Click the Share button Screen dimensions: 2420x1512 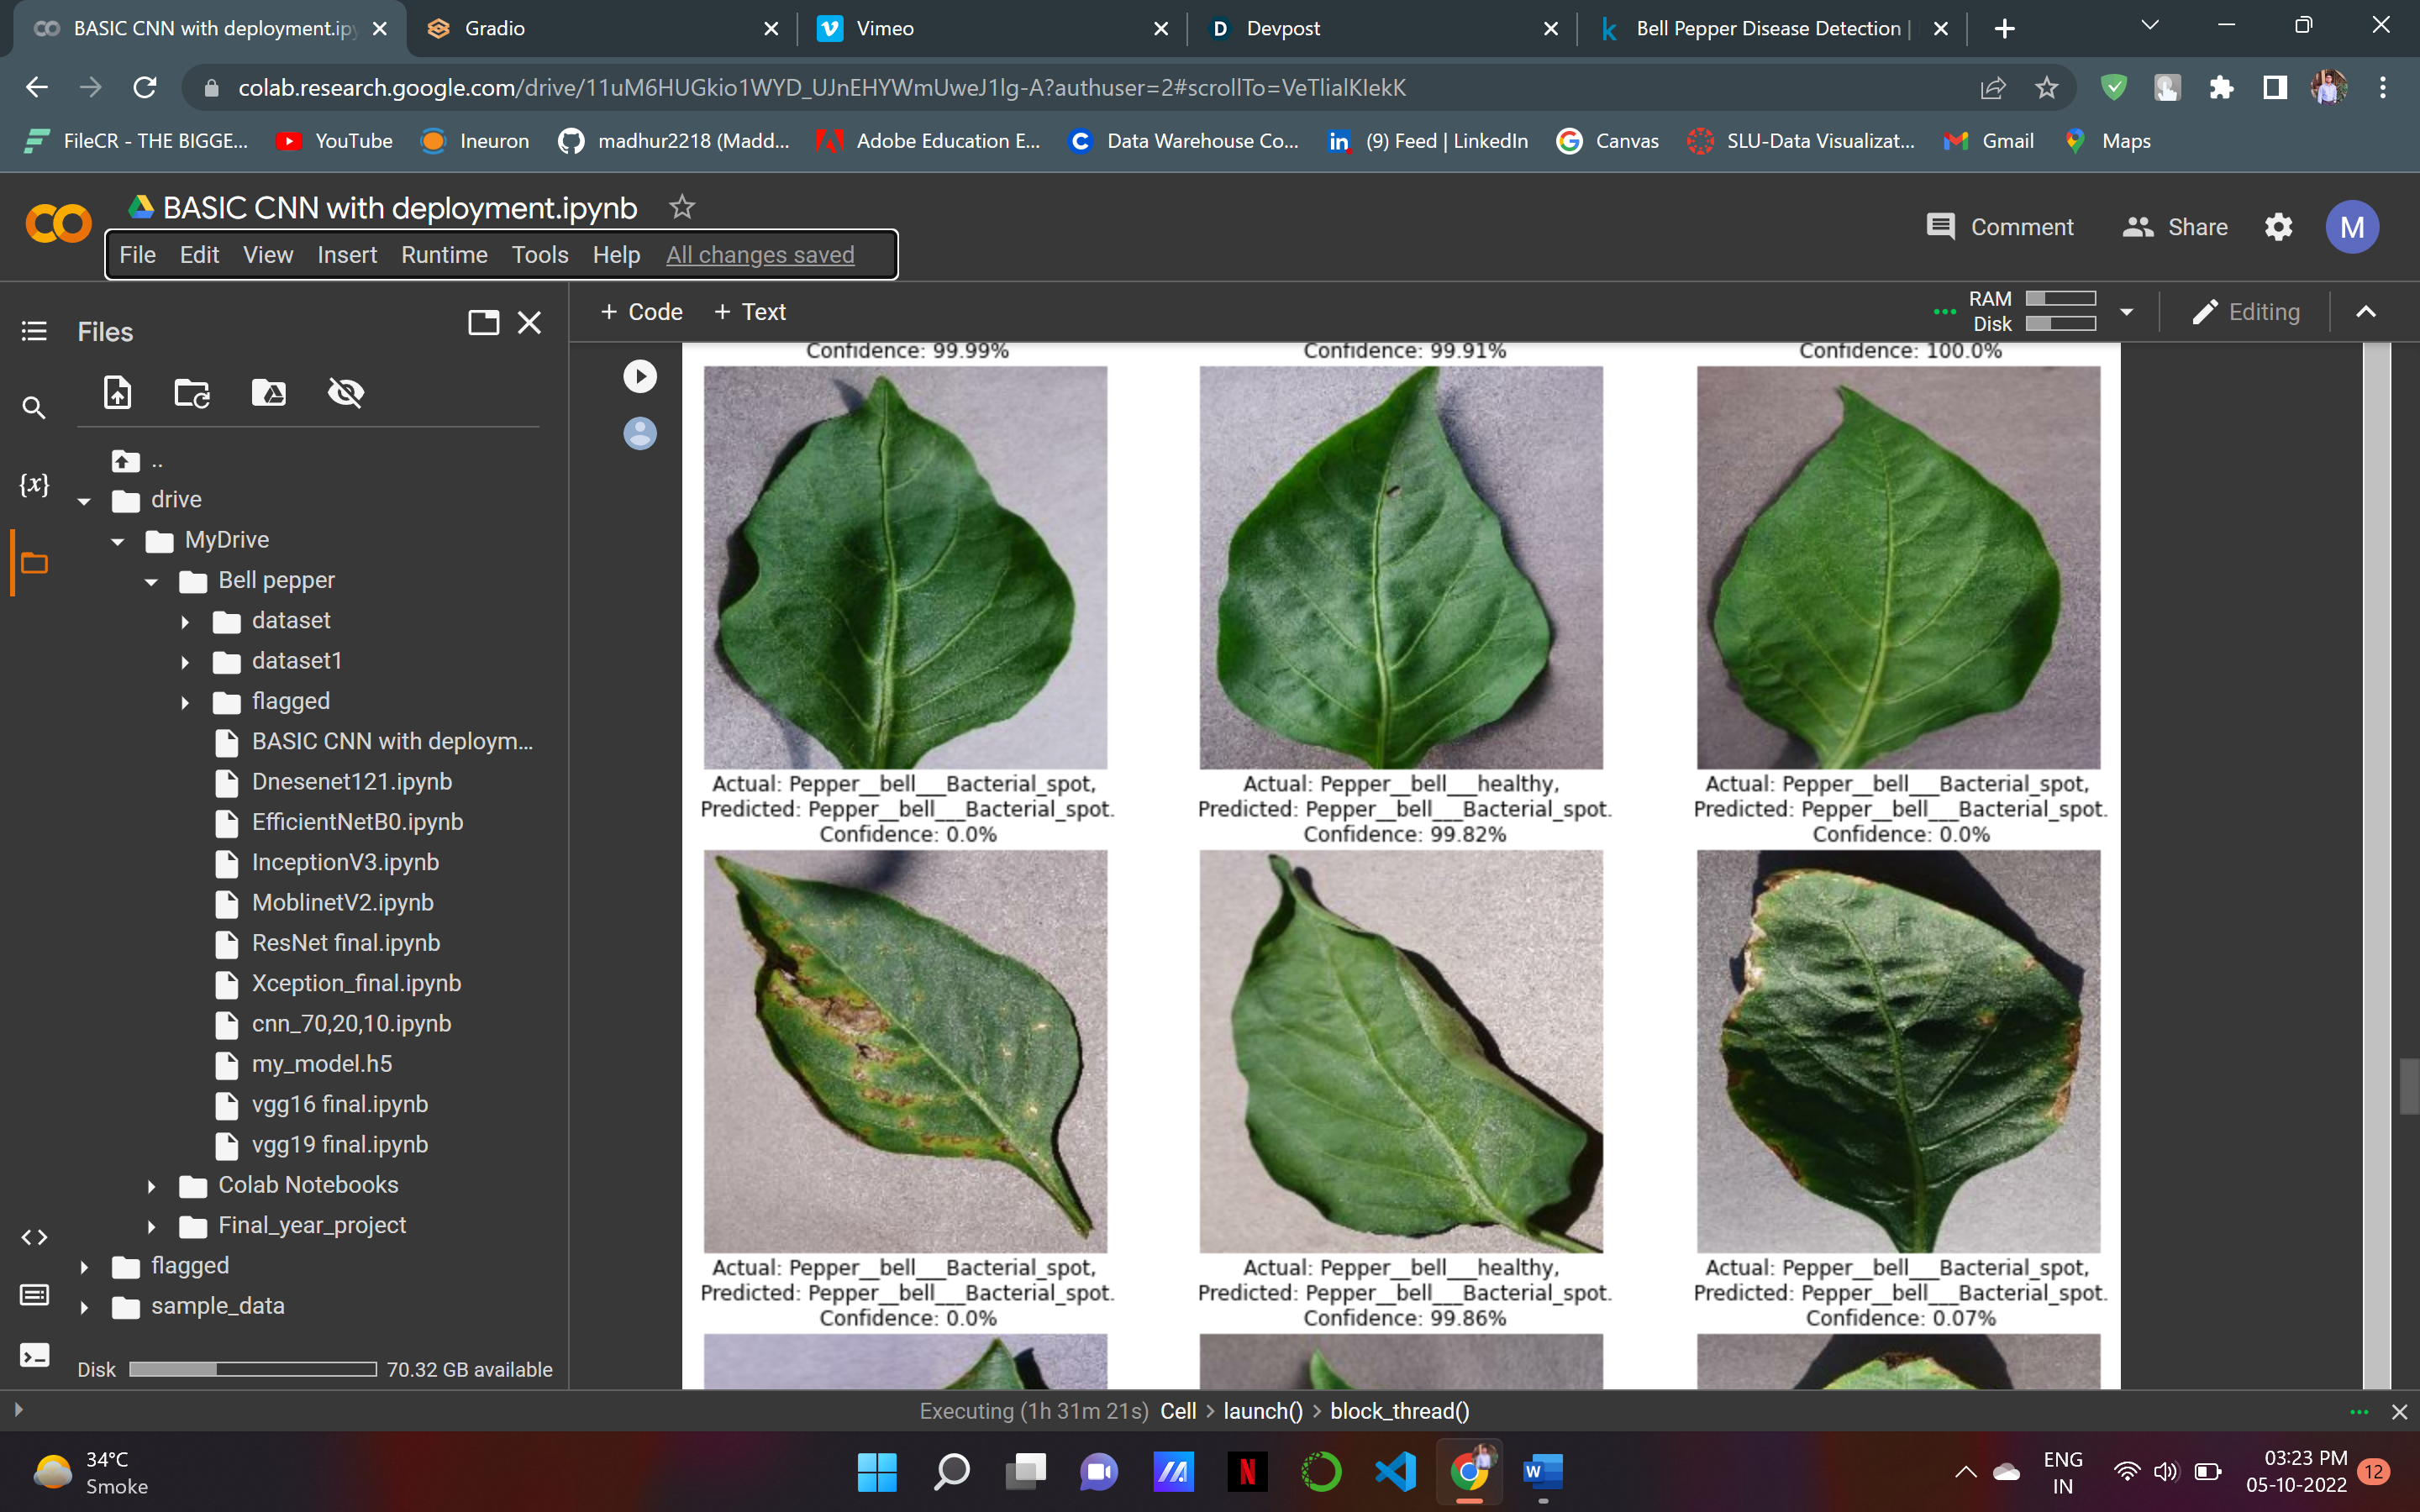click(2175, 227)
